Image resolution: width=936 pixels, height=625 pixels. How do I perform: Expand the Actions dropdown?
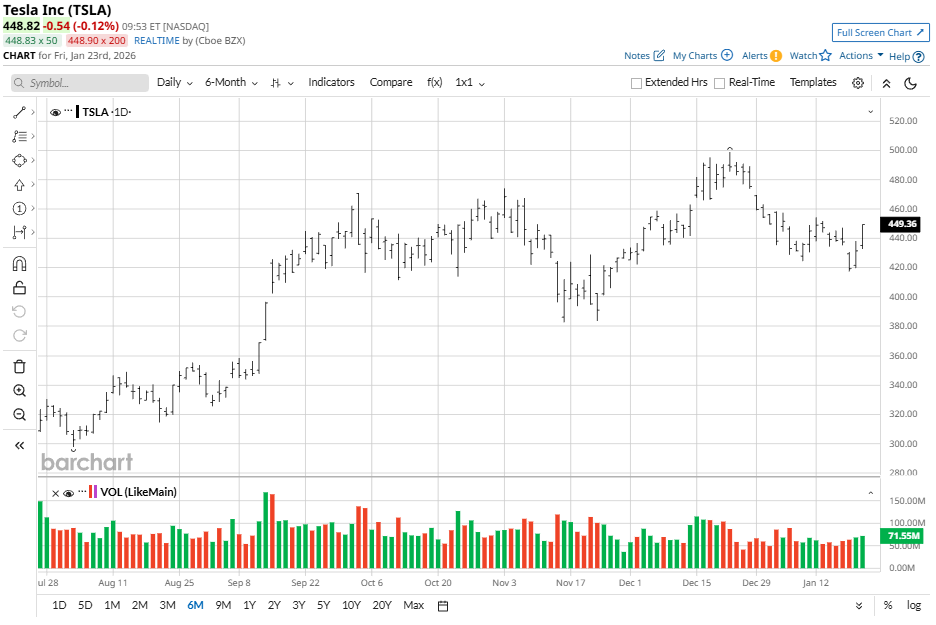[x=861, y=56]
